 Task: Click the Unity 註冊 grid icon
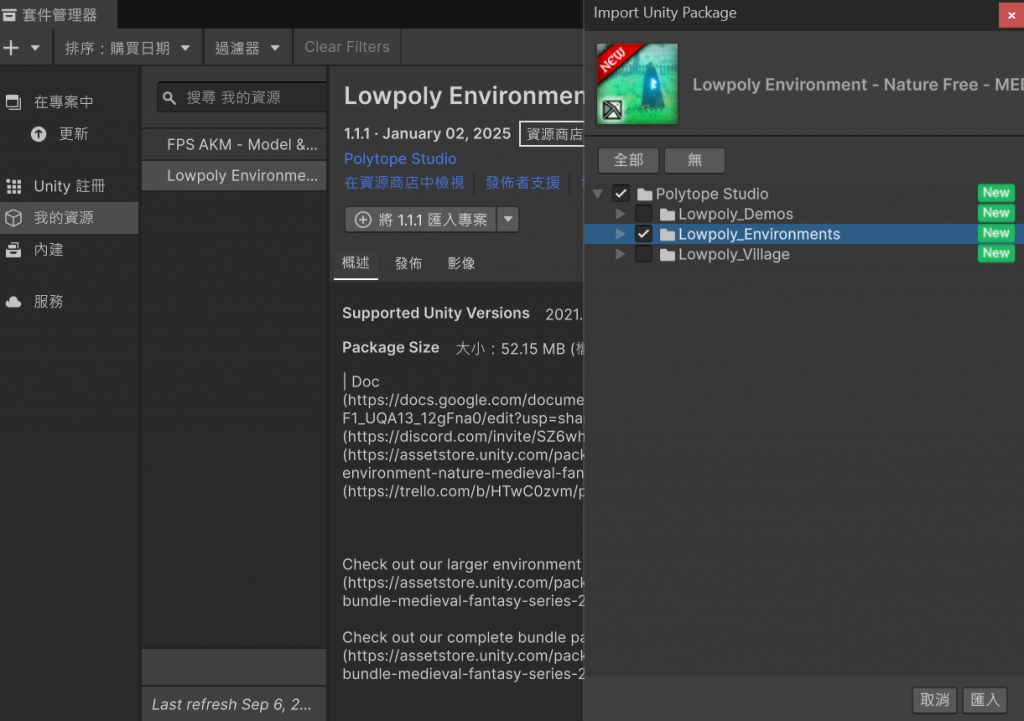point(14,186)
